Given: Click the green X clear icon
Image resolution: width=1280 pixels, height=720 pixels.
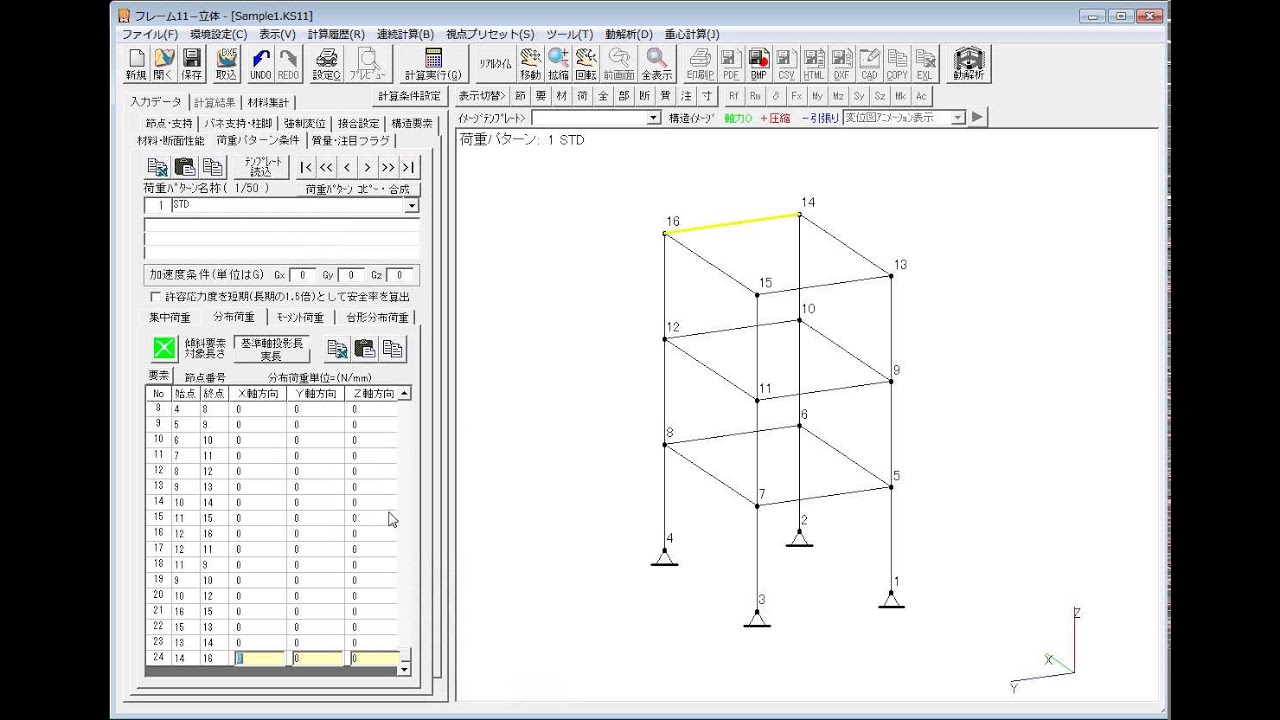Looking at the screenshot, I should 164,348.
